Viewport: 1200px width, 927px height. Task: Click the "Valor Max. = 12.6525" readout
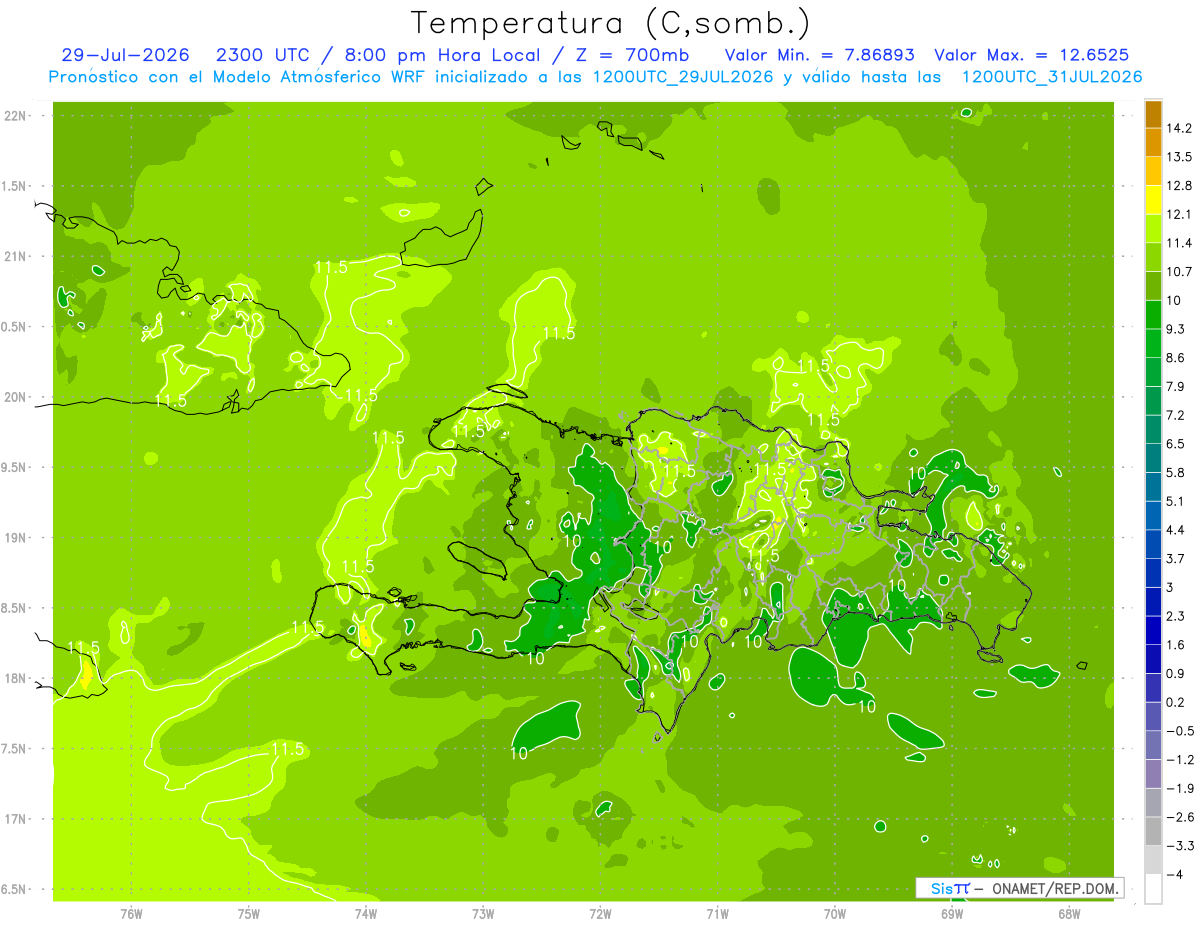pos(1032,55)
